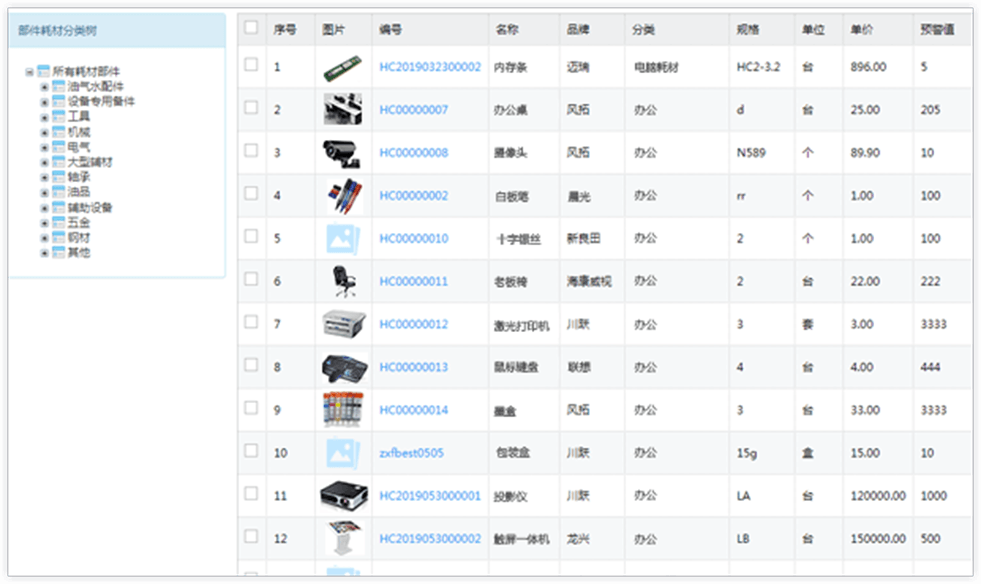981x584 pixels.
Task: Click the projector image in row 11
Action: (343, 495)
